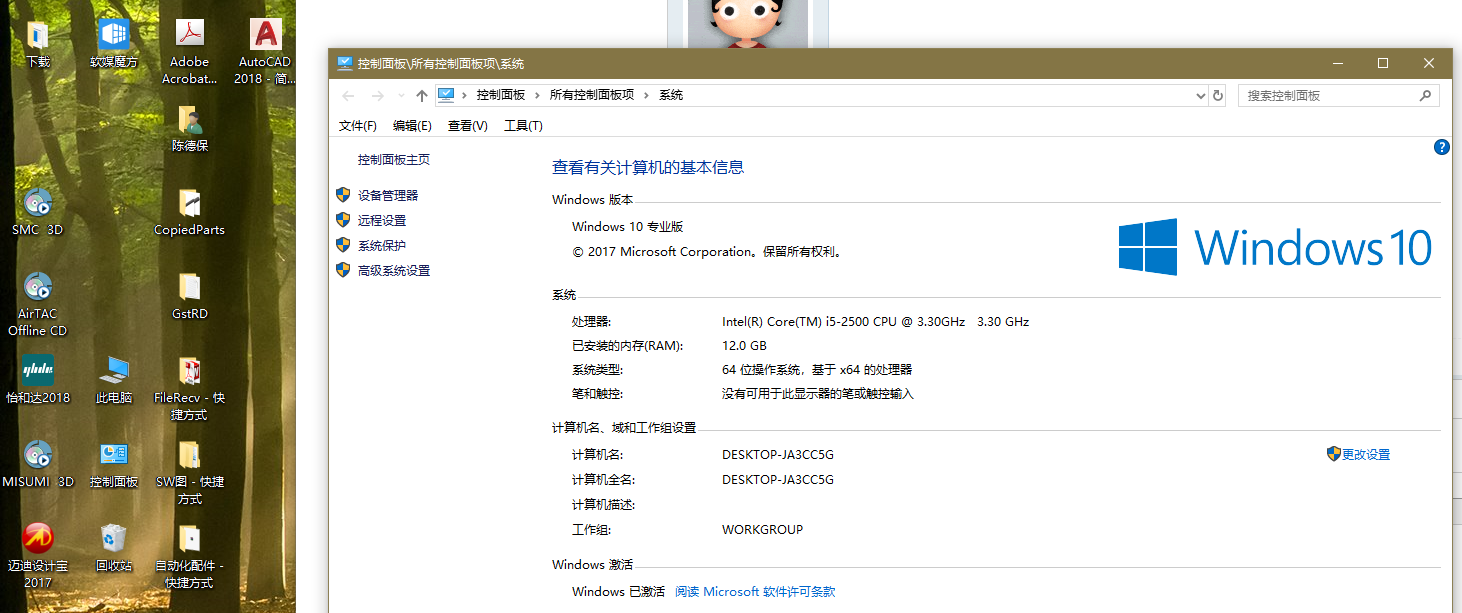The image size is (1462, 613).
Task: Click the 计算机全名 label
Action: [603, 480]
